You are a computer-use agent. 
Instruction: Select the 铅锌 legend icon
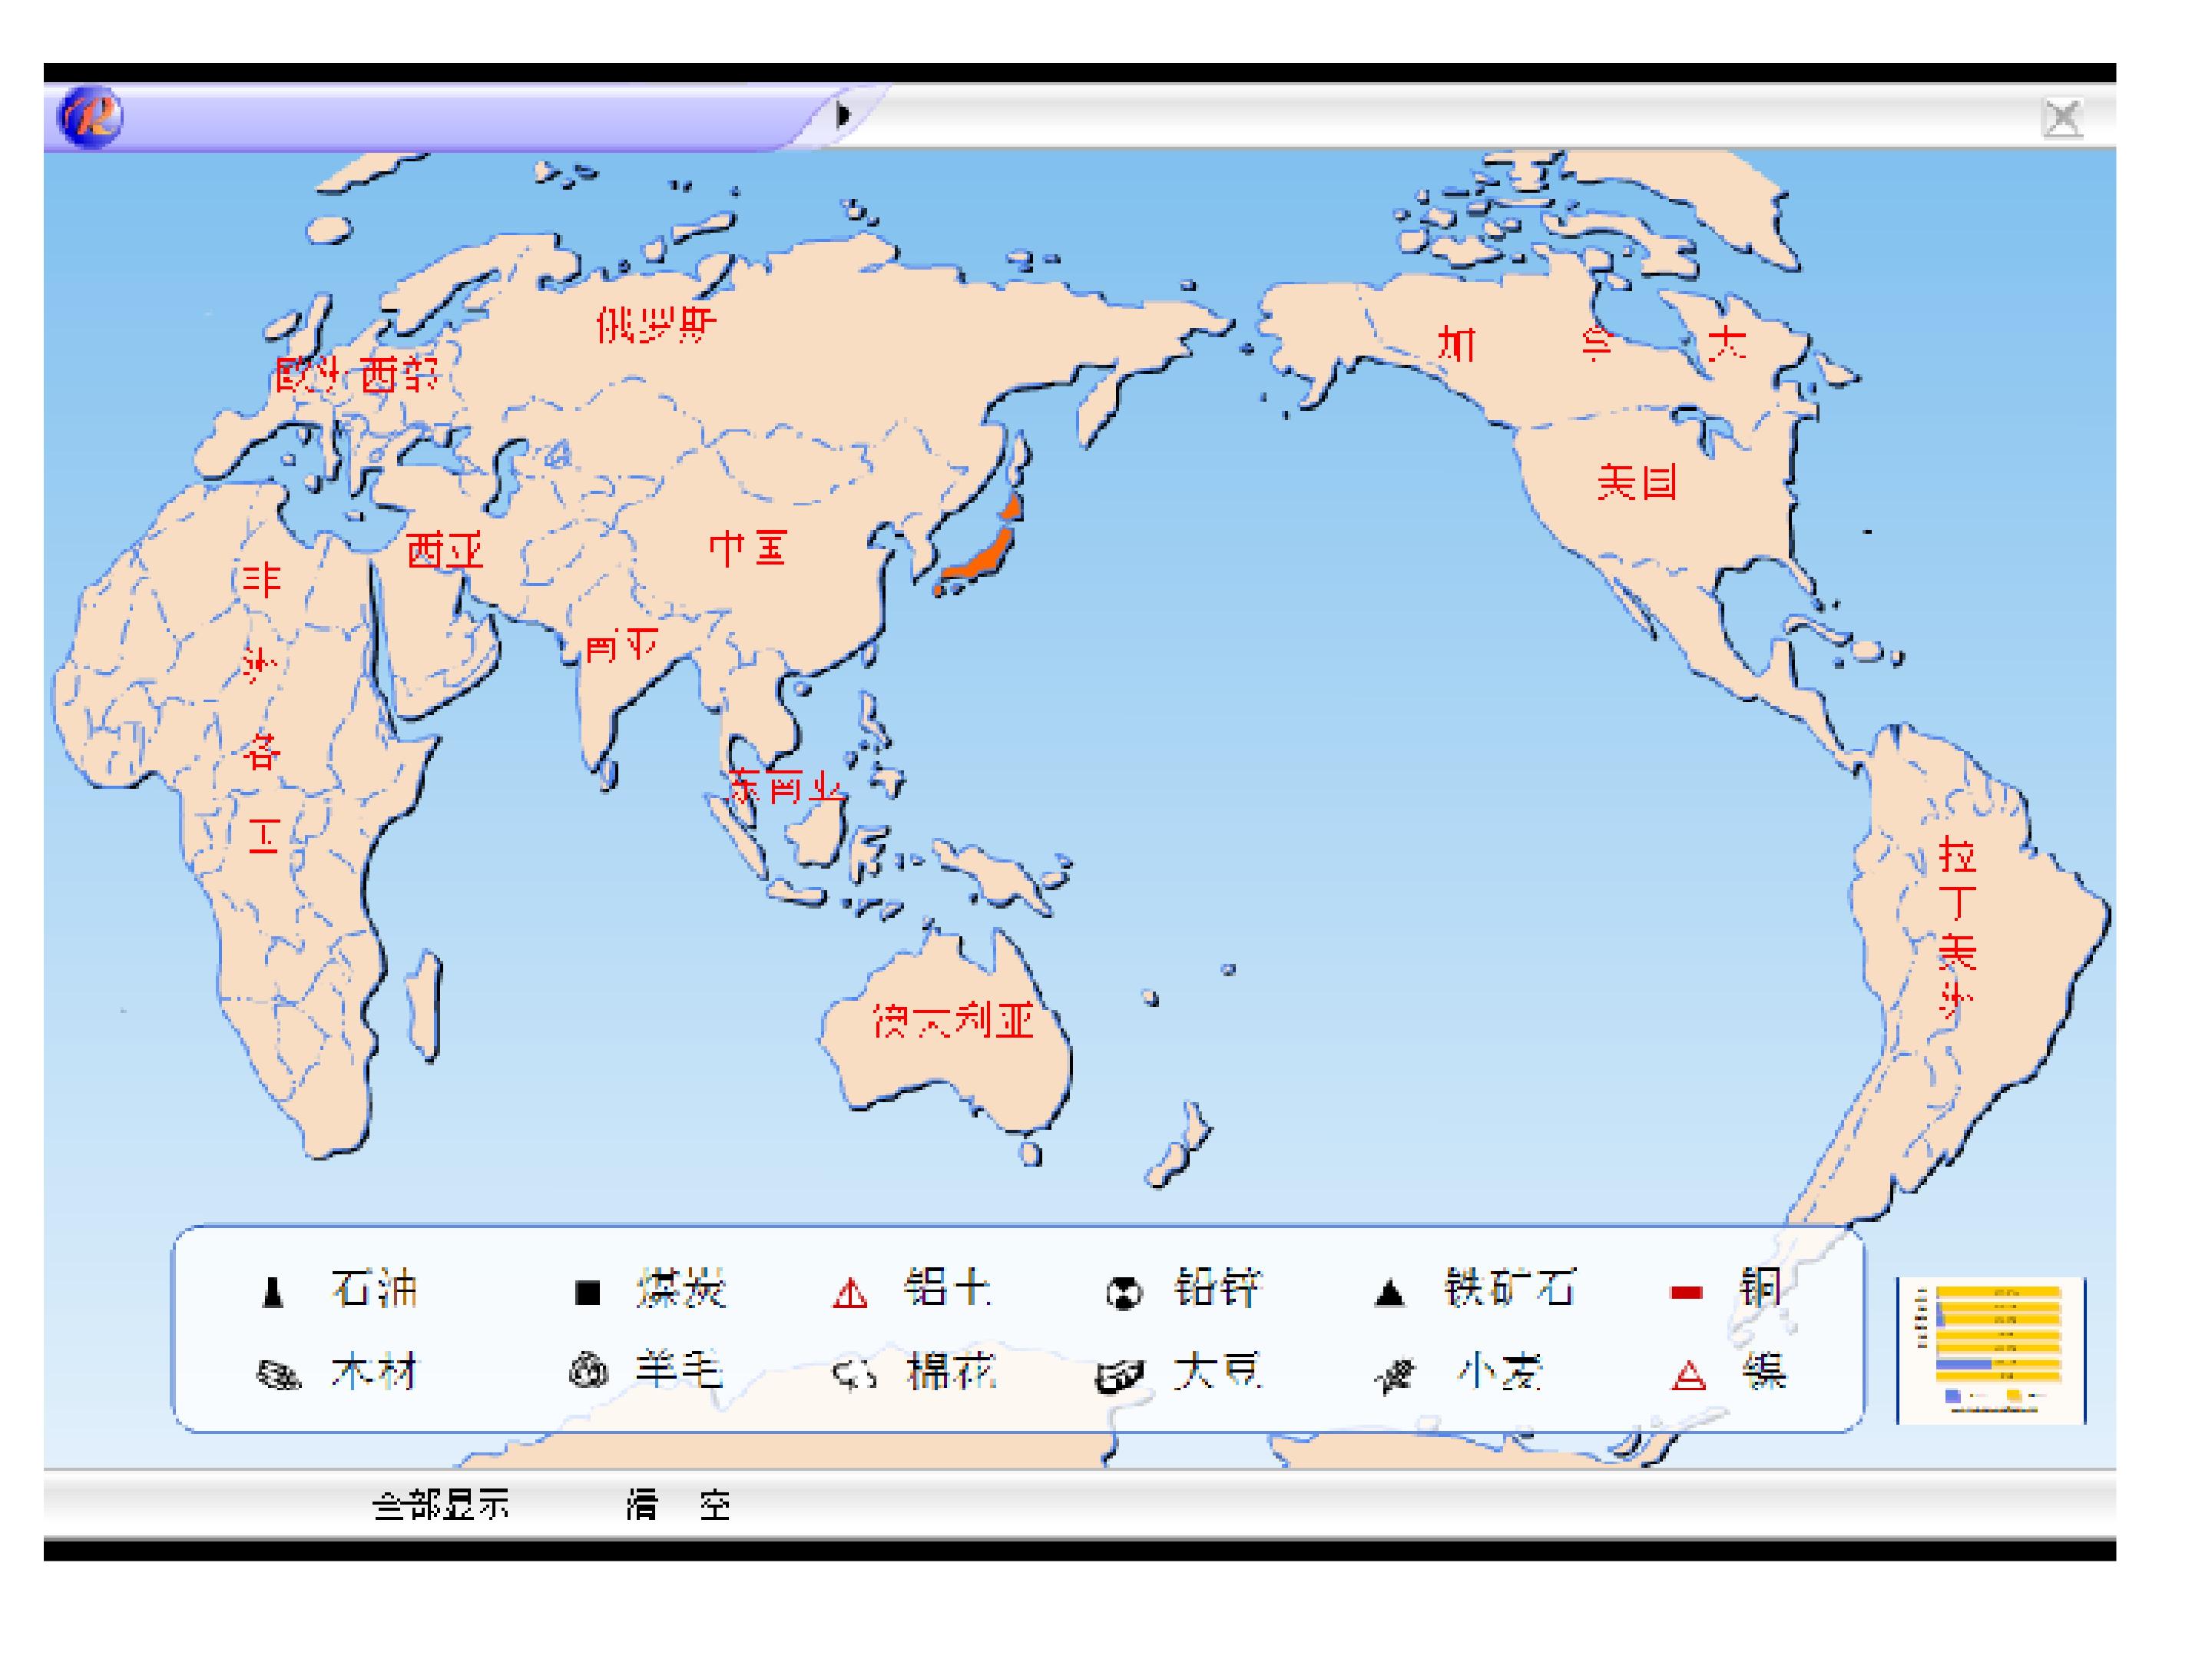[x=1123, y=1293]
